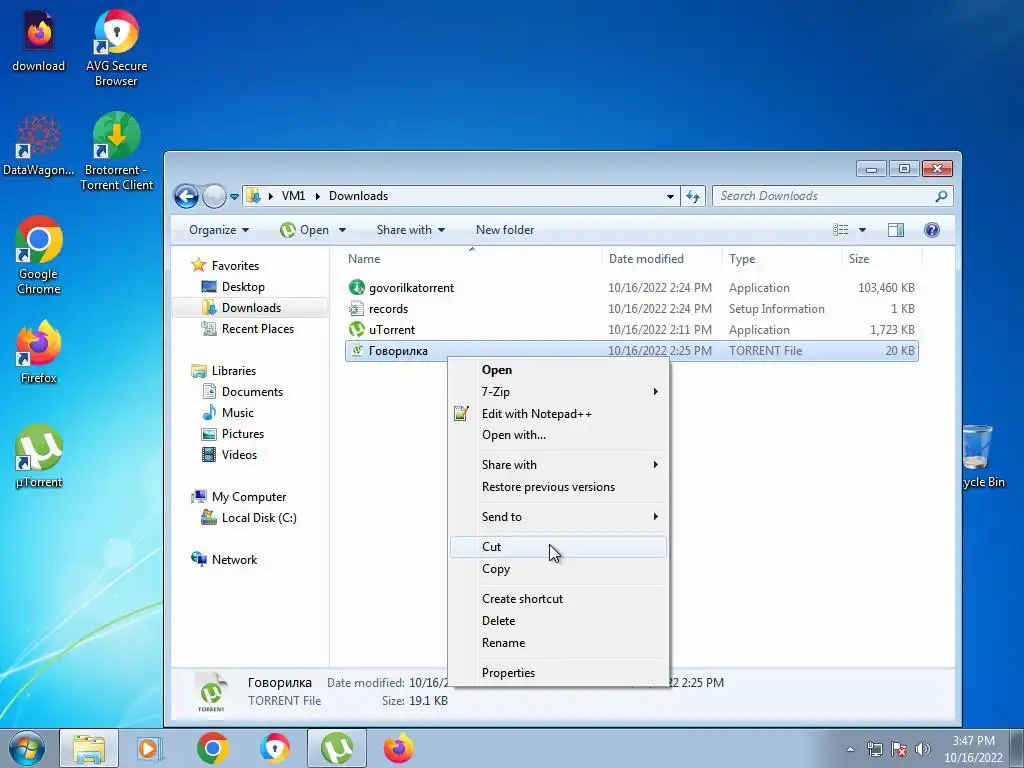Open the download desktop icon

39,40
